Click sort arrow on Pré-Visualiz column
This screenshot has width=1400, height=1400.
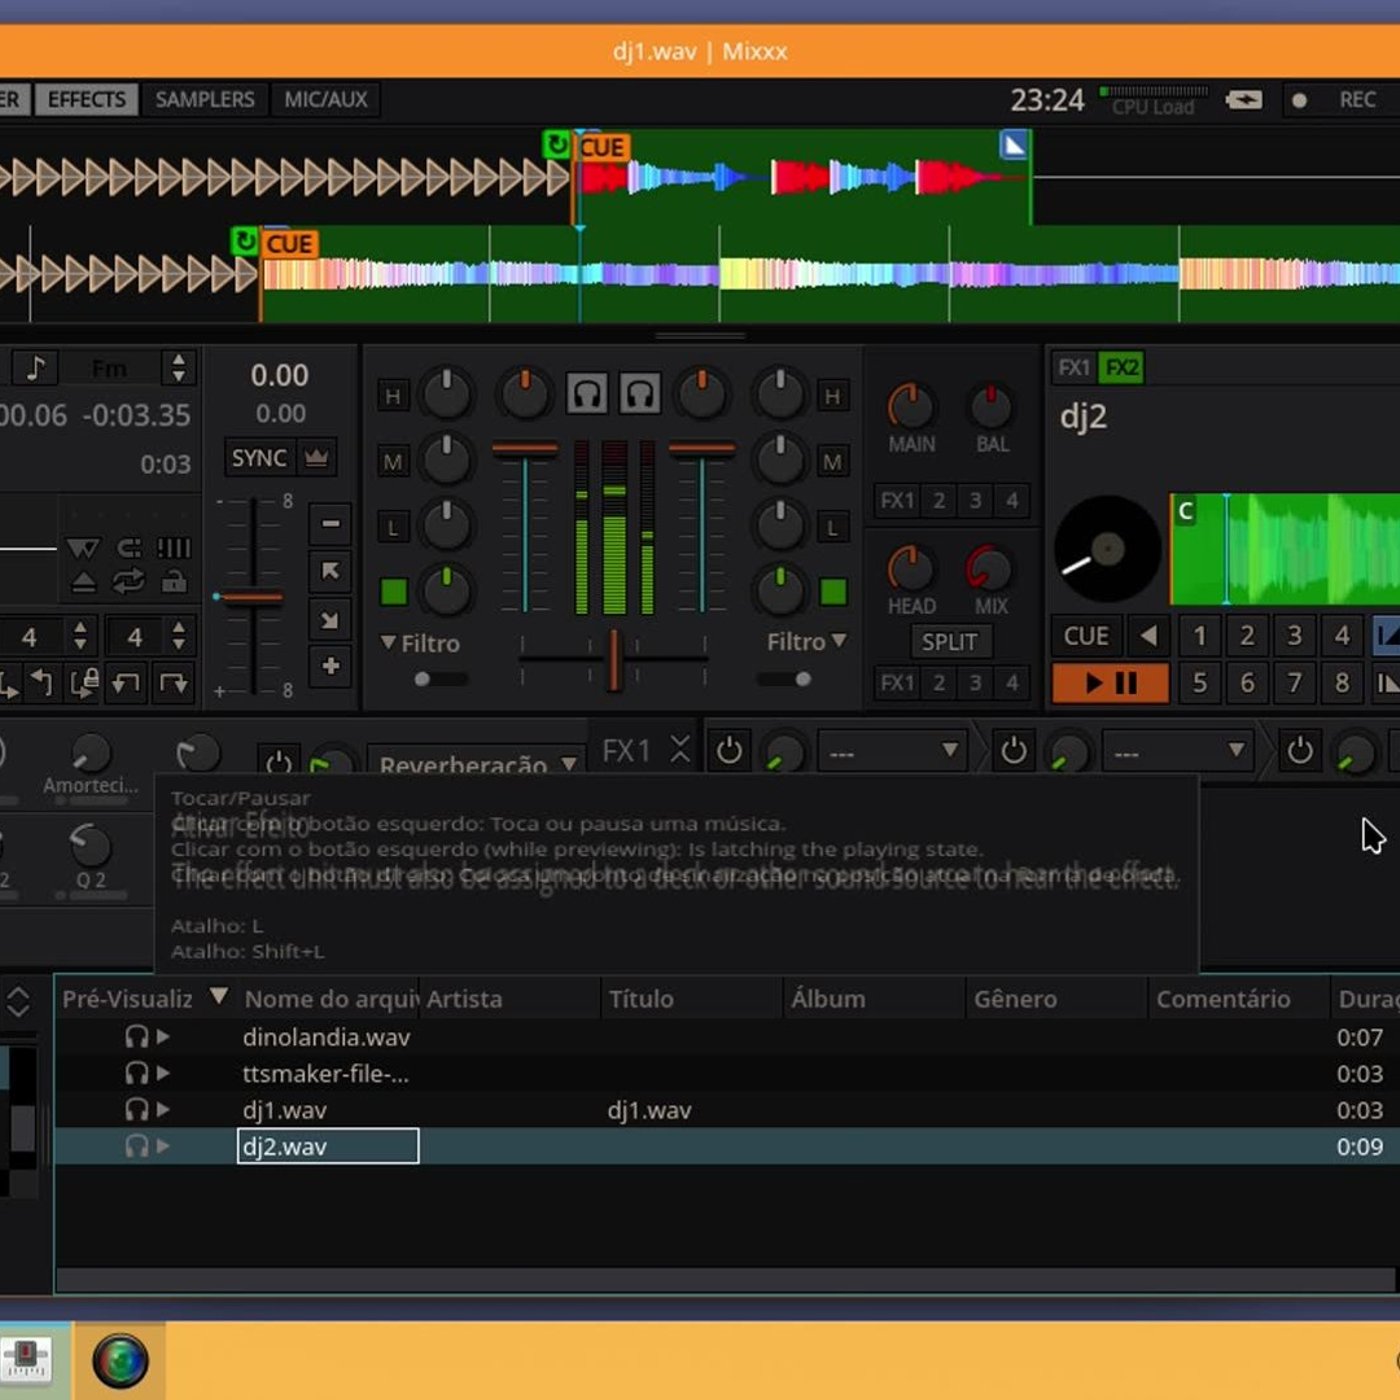click(x=219, y=996)
